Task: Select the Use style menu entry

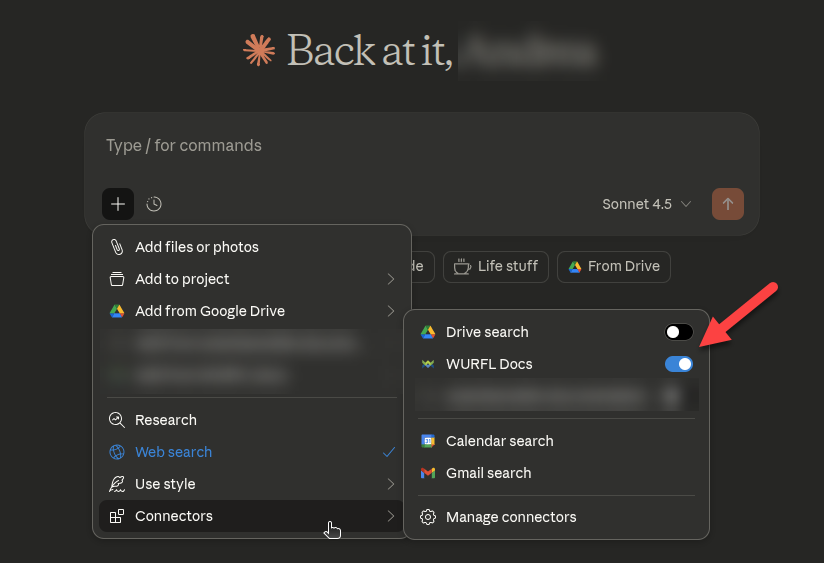Action: coord(251,484)
